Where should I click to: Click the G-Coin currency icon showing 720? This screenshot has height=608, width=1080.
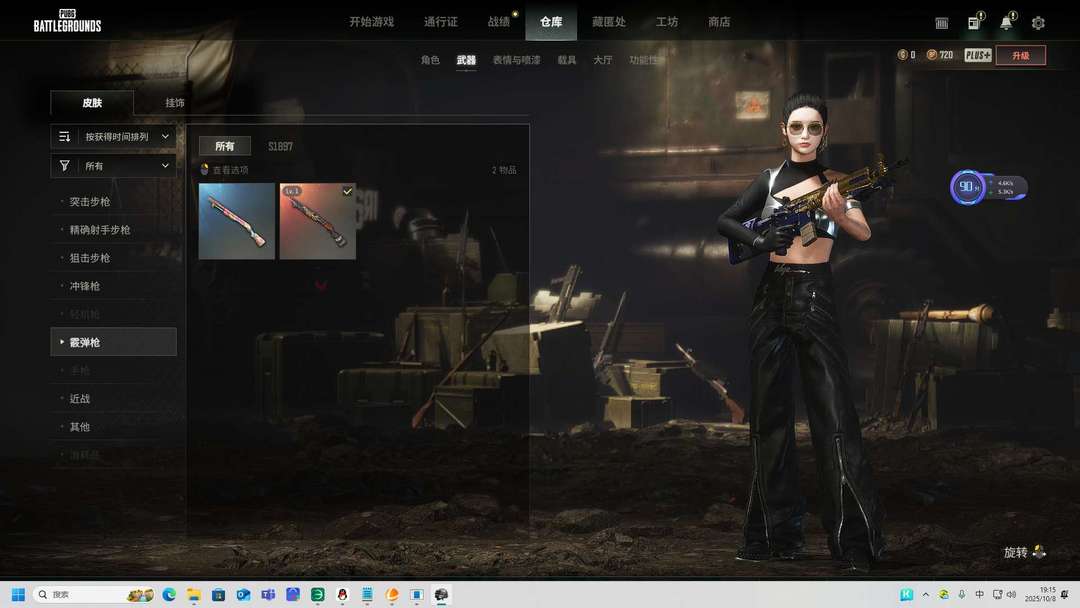931,54
